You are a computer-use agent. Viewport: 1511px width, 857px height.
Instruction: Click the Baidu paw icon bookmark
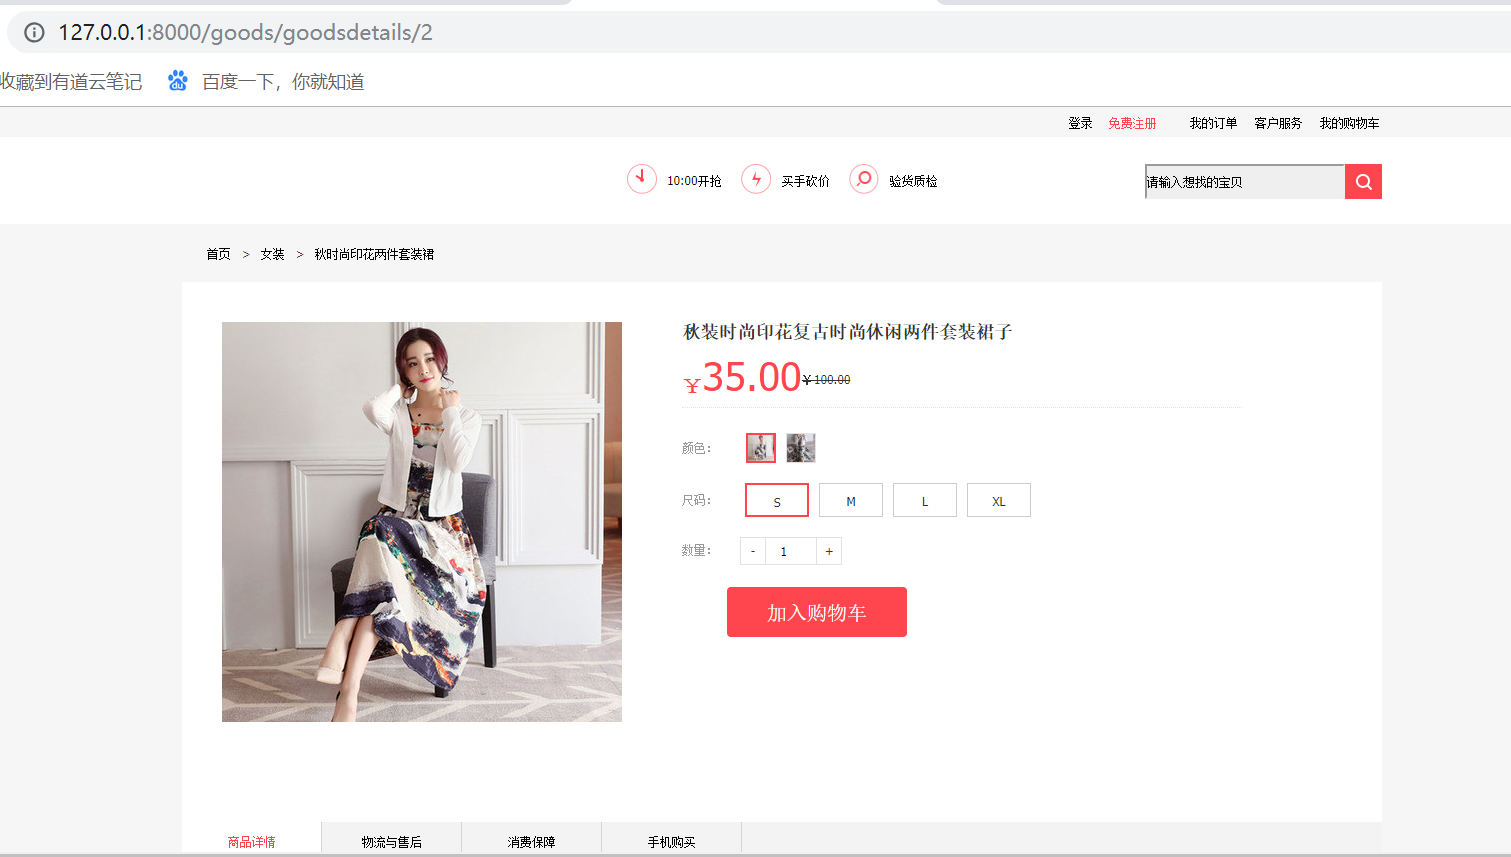[x=178, y=81]
